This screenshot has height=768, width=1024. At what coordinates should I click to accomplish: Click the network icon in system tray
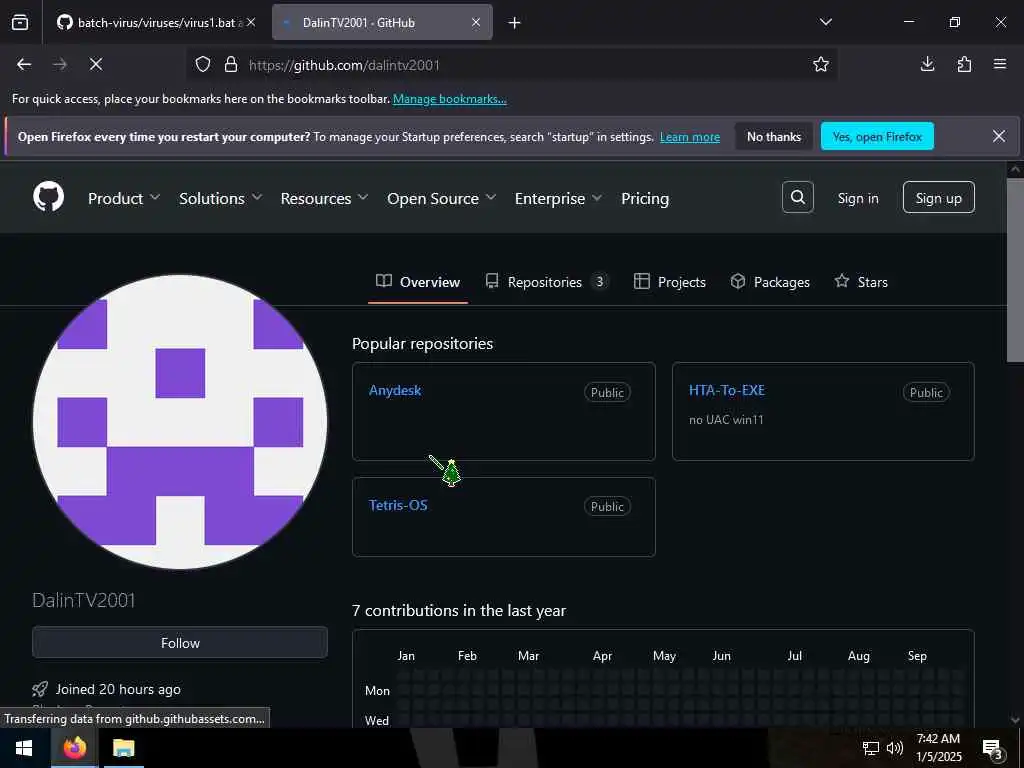tap(871, 748)
